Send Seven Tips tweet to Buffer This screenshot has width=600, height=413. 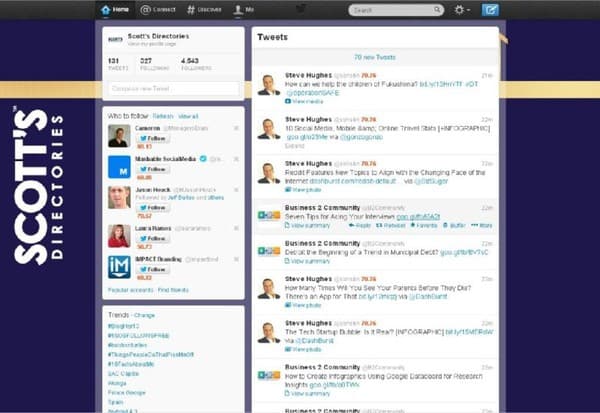pyautogui.click(x=455, y=226)
